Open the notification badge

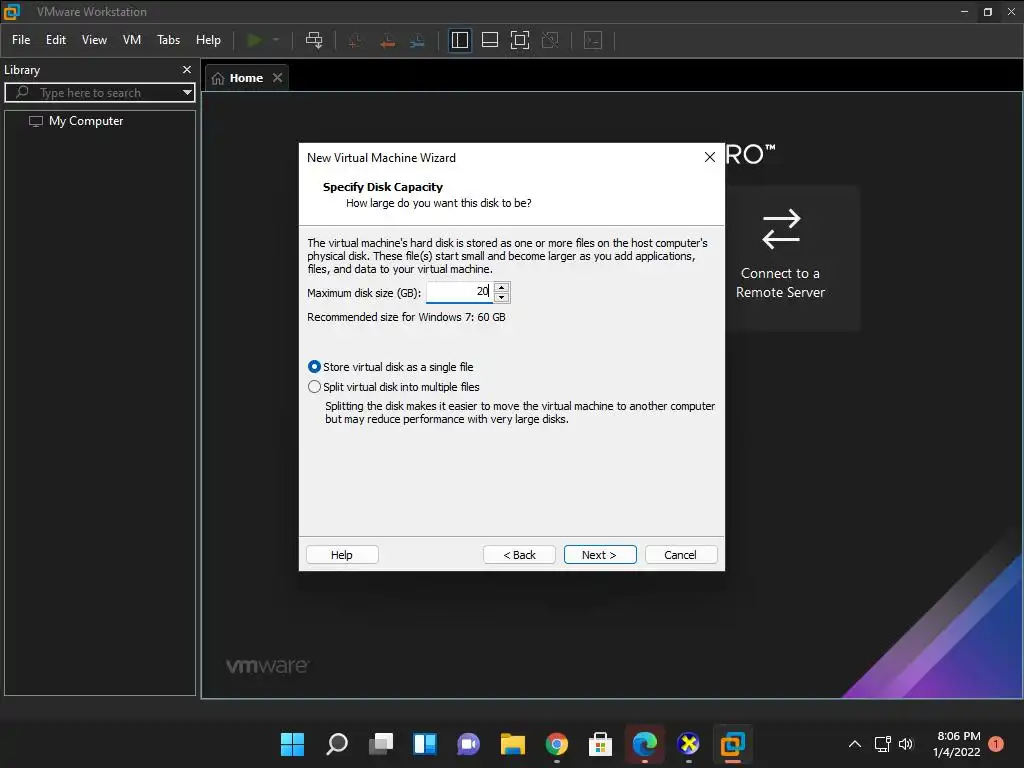996,744
